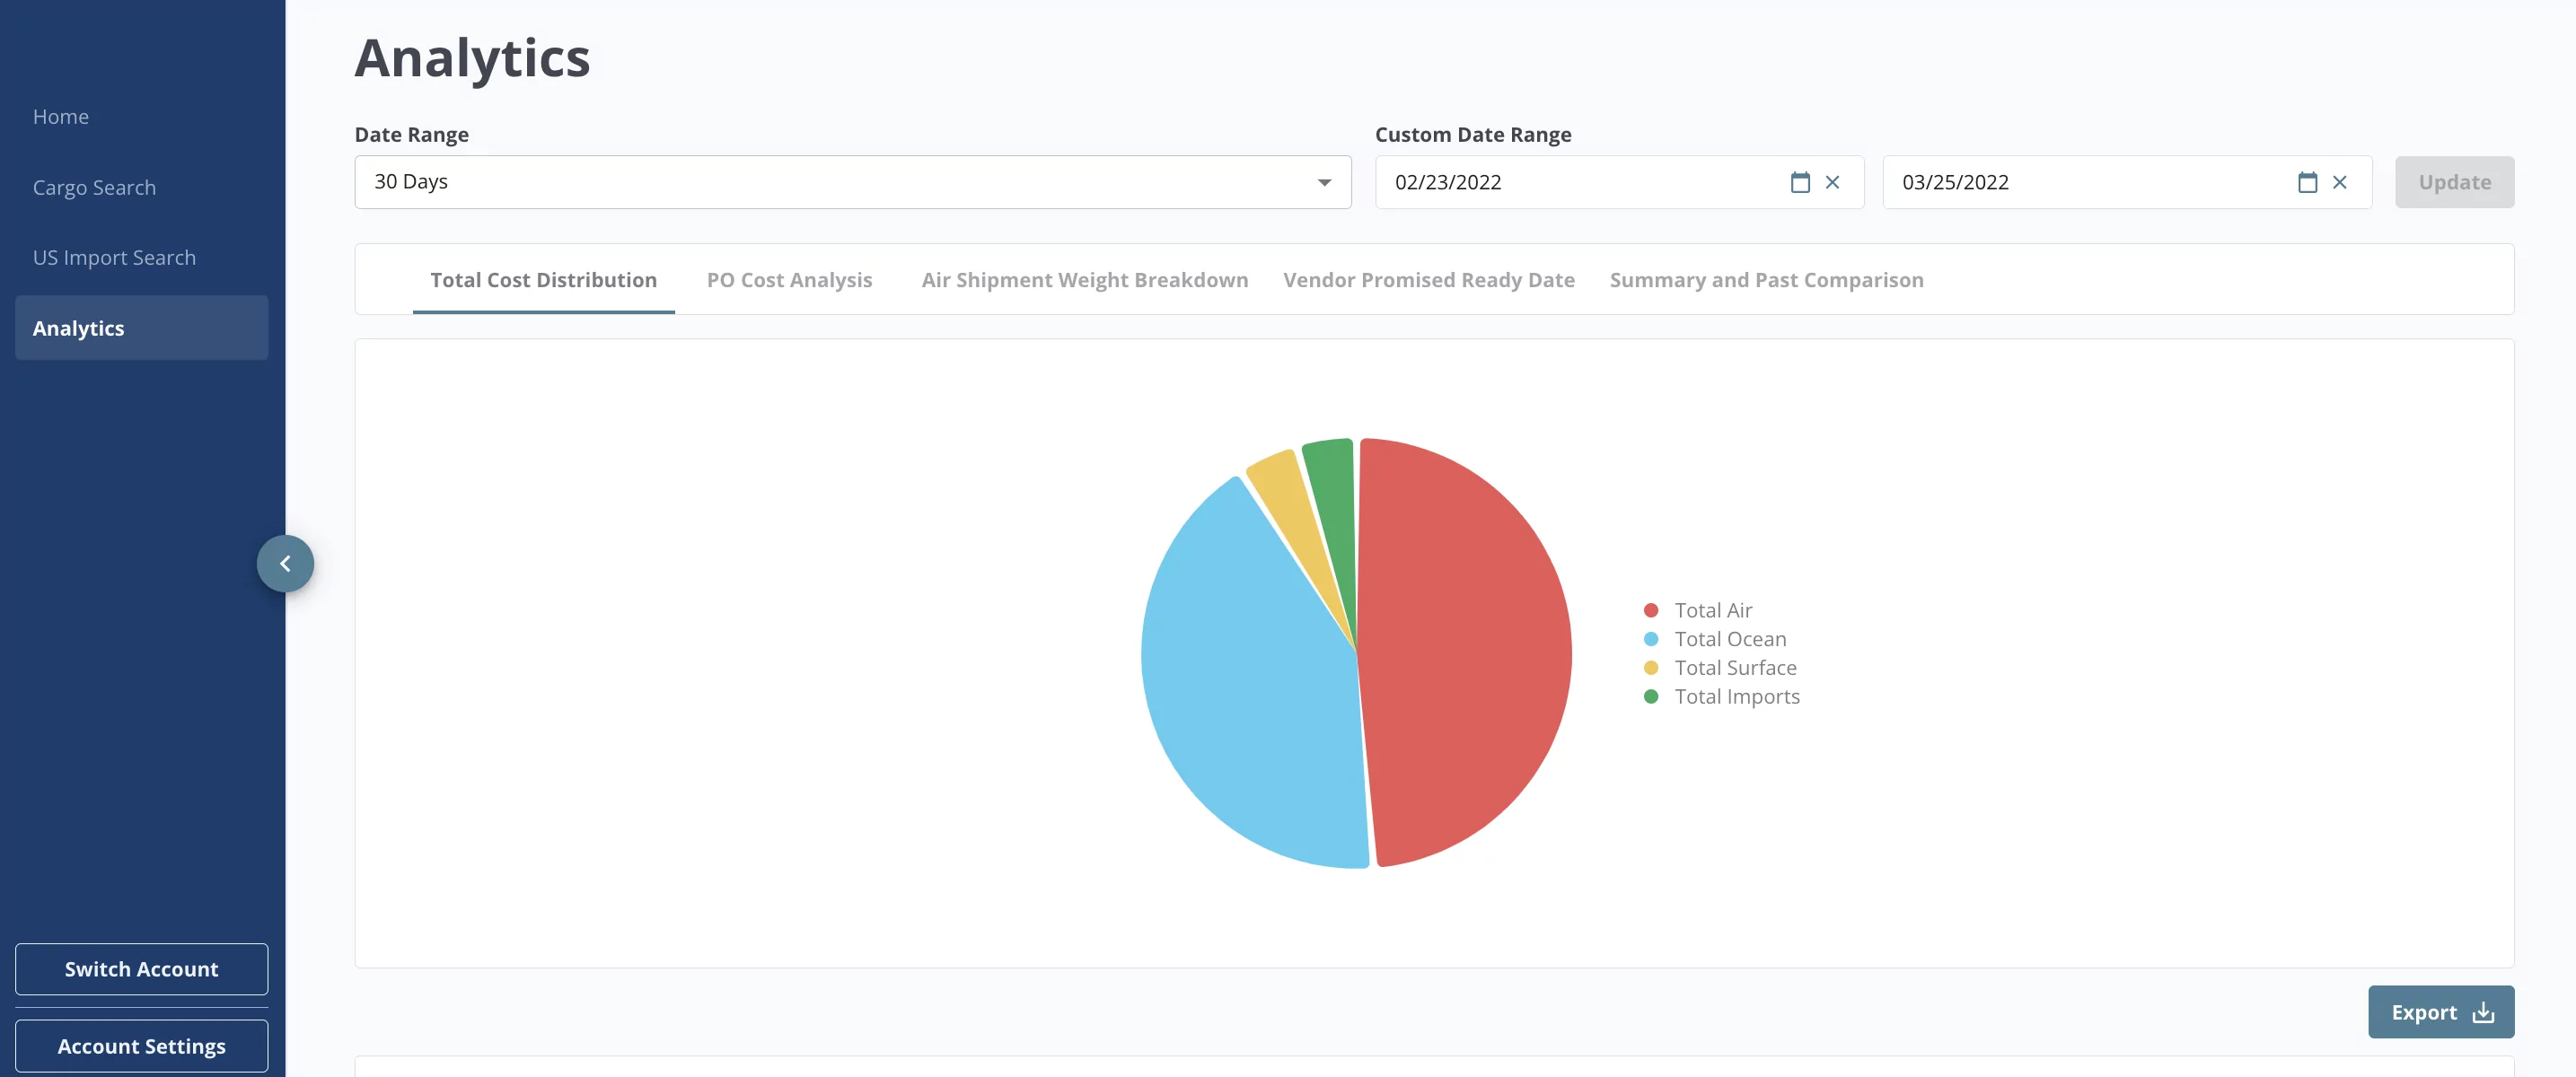
Task: Open Account Settings
Action: 141,1046
